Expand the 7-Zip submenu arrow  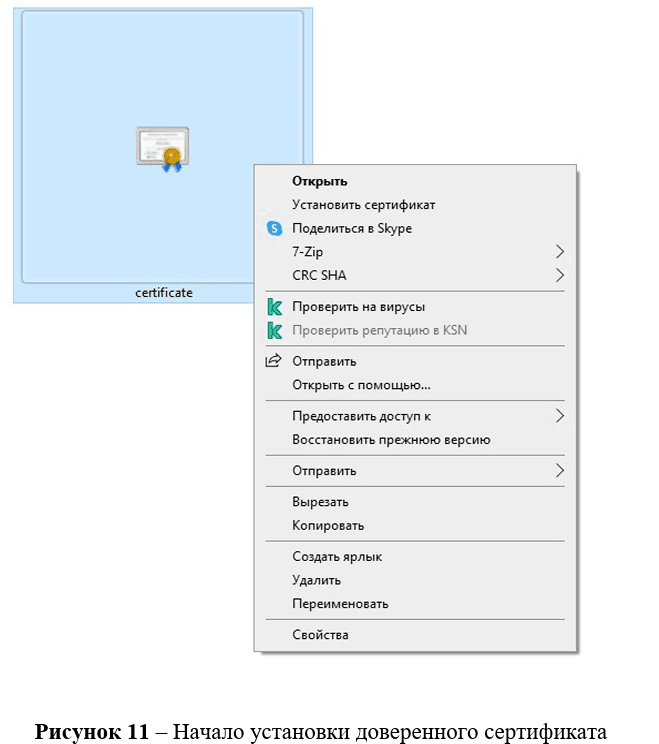coord(559,252)
